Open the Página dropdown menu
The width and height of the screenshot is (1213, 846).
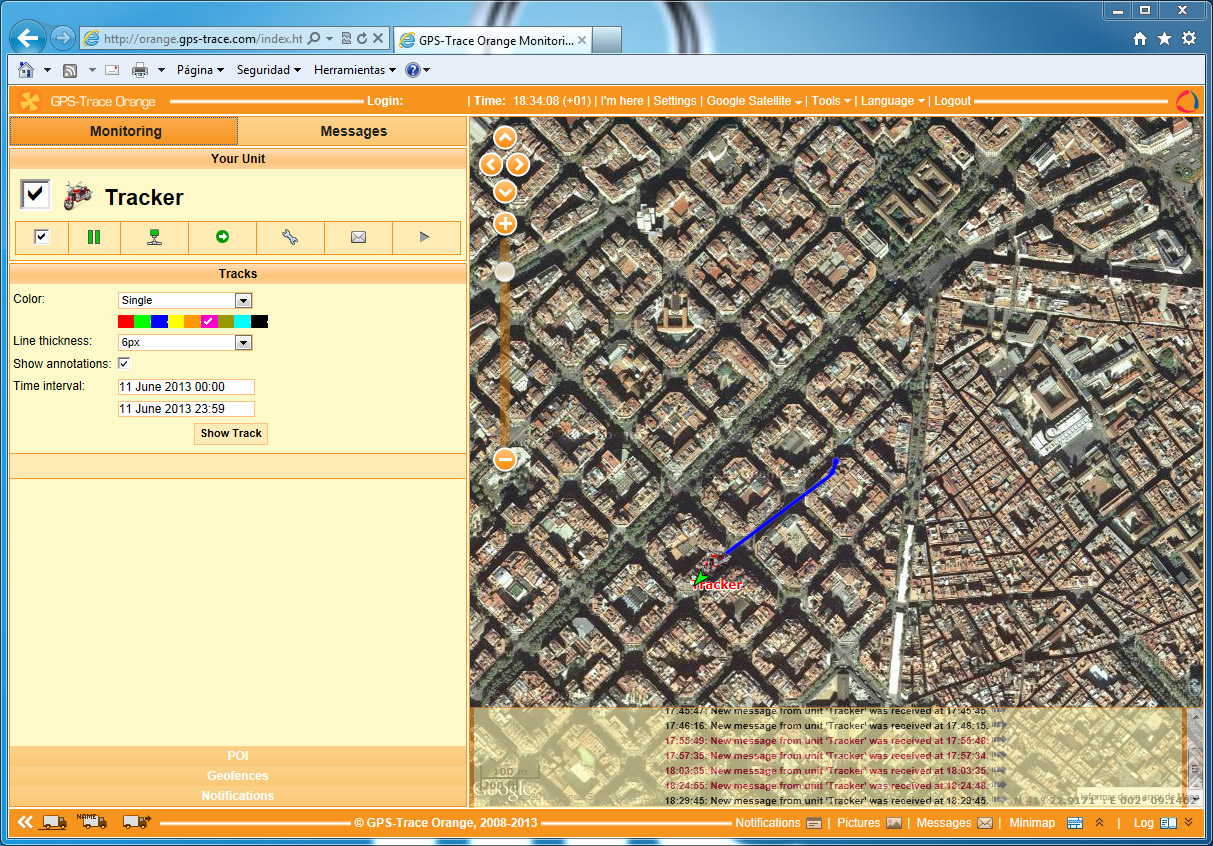pyautogui.click(x=200, y=70)
